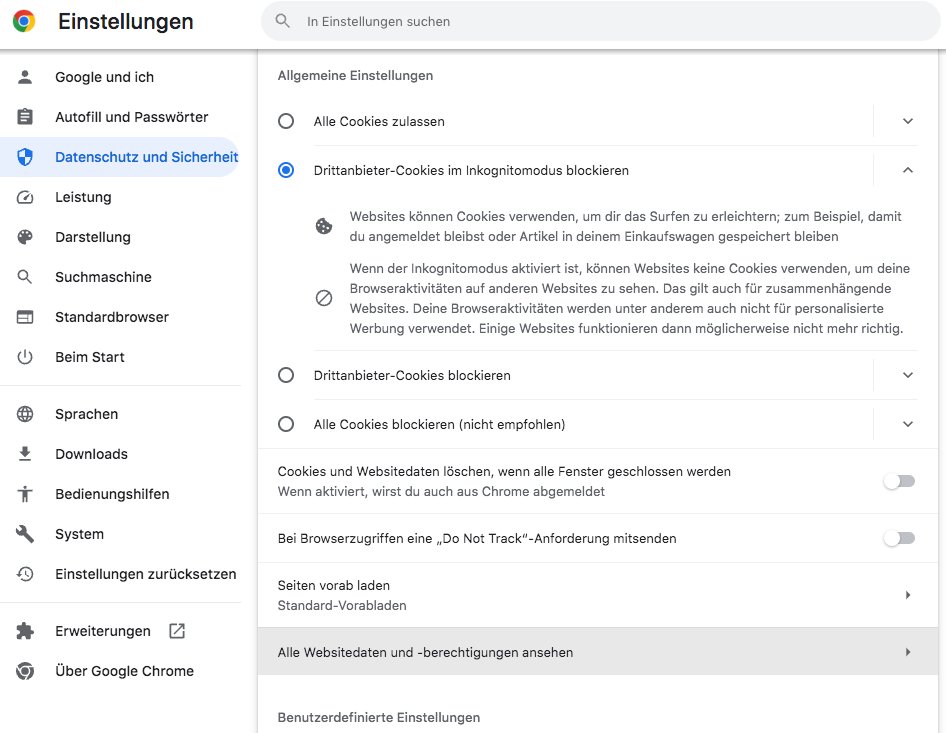Collapse the Inkognitomodus cookie option details
Image resolution: width=946 pixels, height=733 pixels.
coord(907,170)
